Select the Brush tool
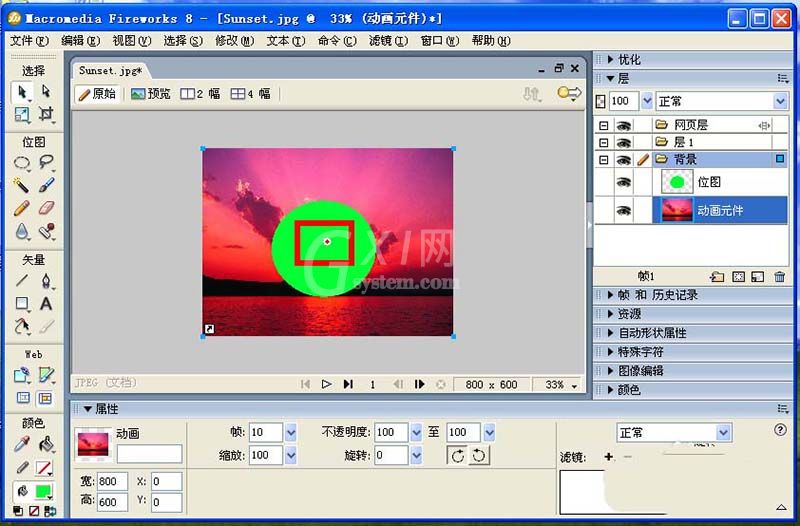 (46, 185)
